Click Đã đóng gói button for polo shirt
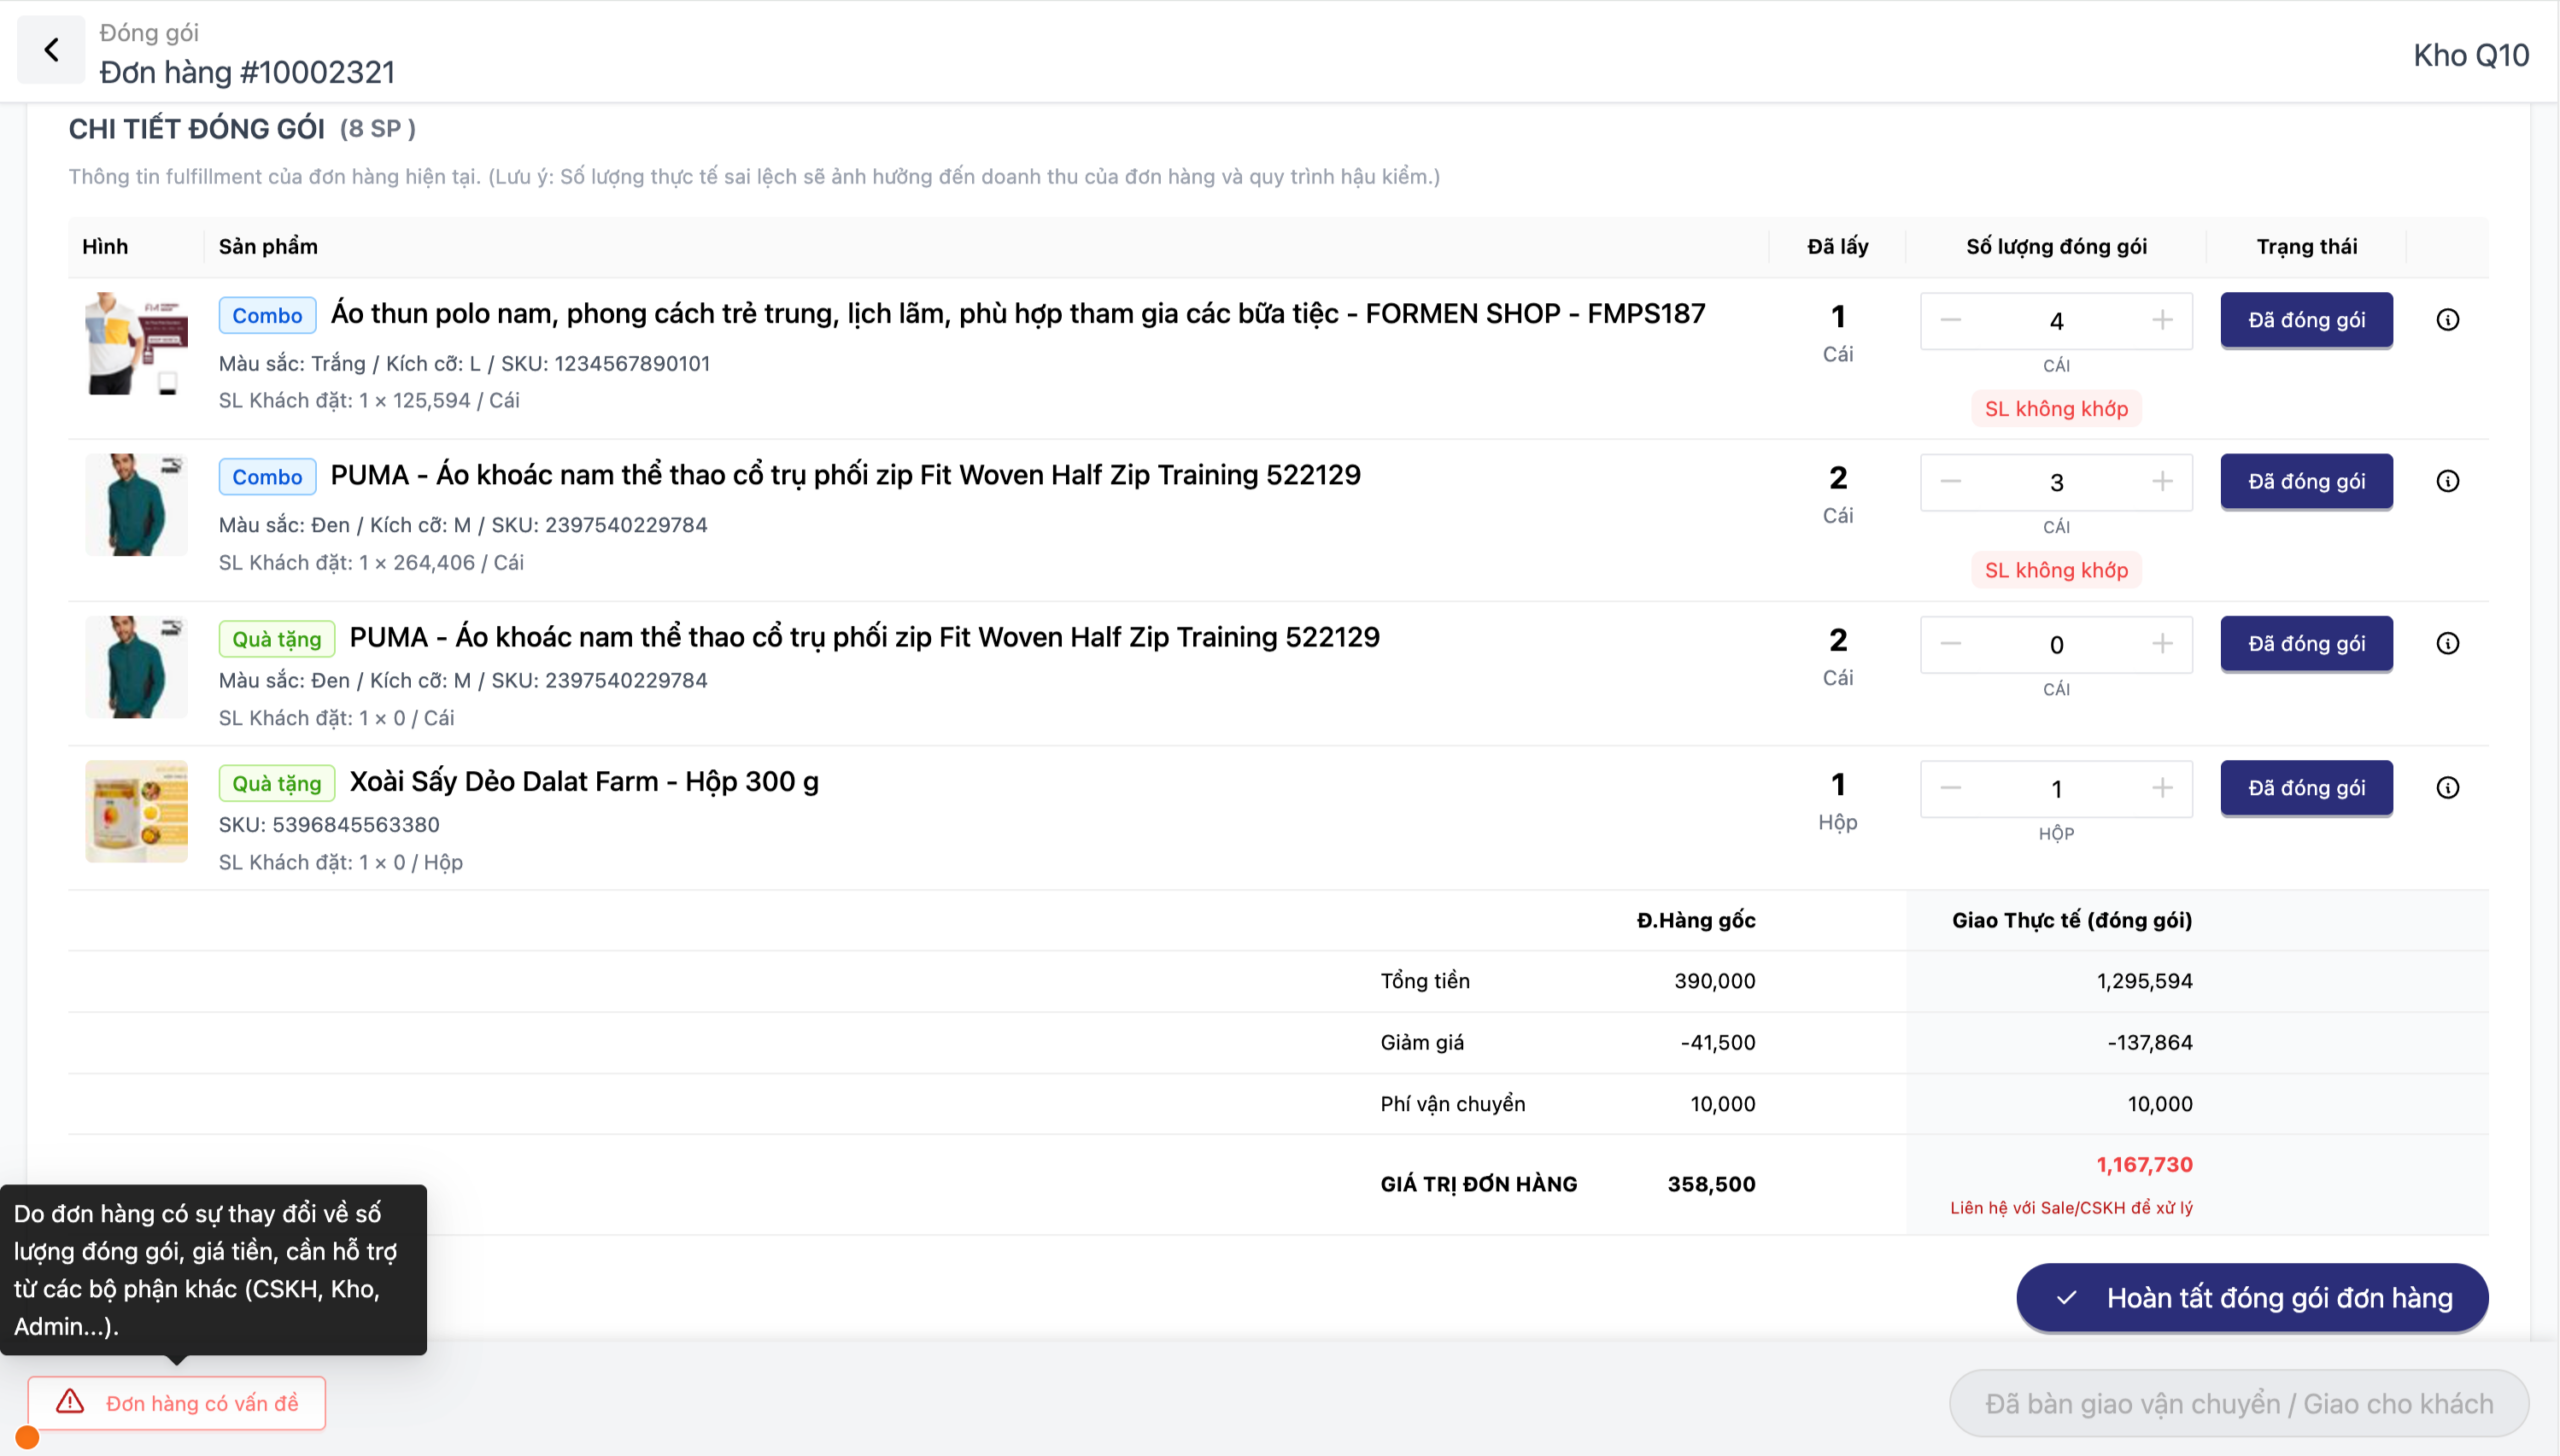2560x1456 pixels. point(2306,320)
